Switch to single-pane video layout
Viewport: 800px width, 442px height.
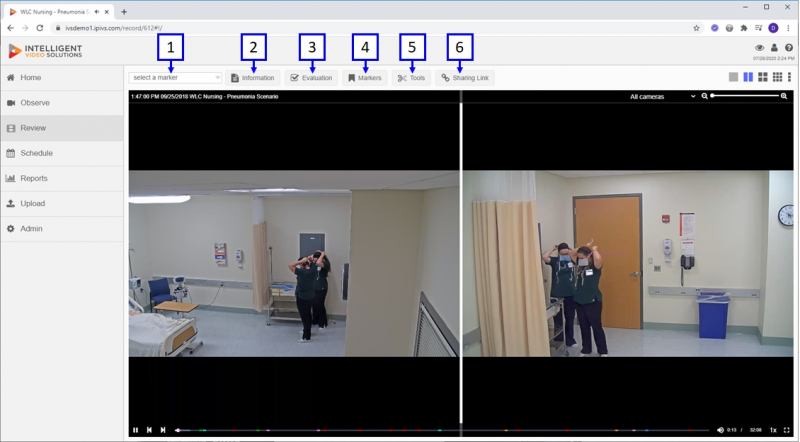coord(733,77)
